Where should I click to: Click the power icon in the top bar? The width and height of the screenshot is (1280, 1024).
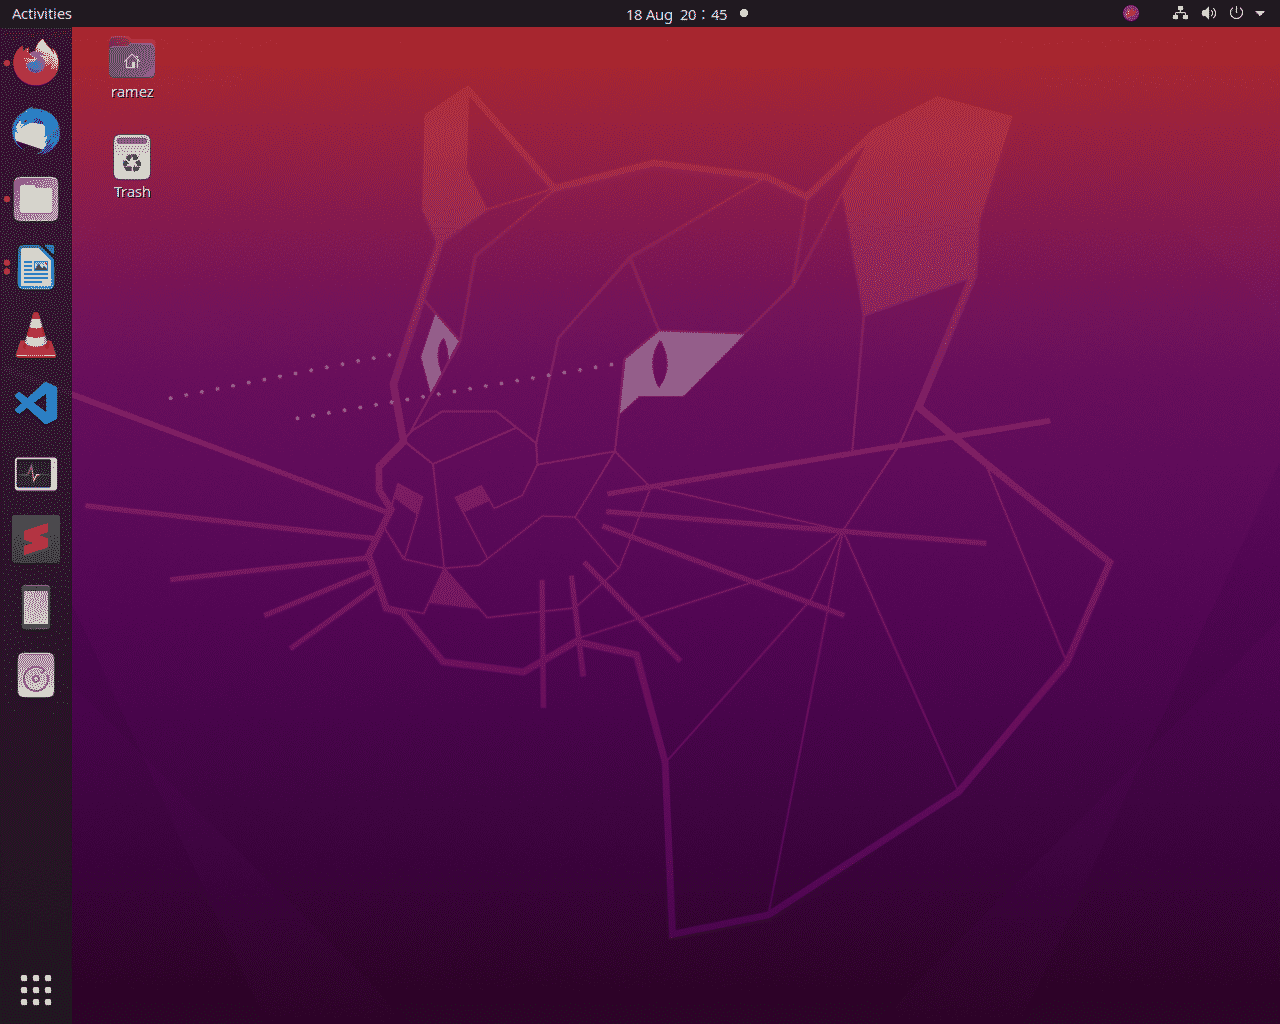point(1237,13)
